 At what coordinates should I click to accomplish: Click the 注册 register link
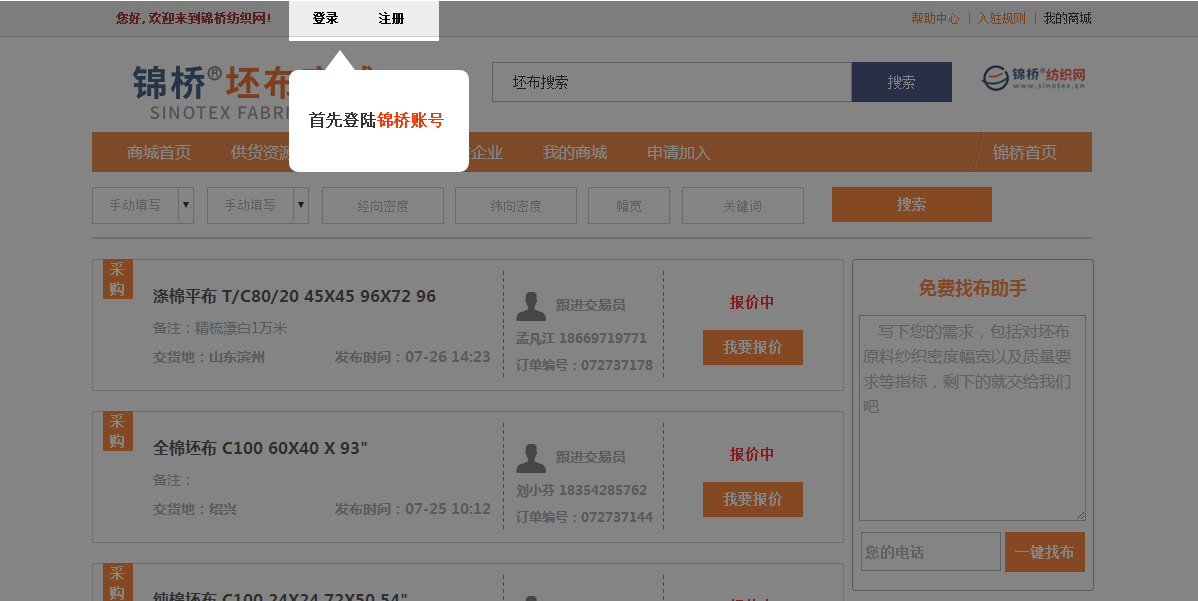[391, 19]
